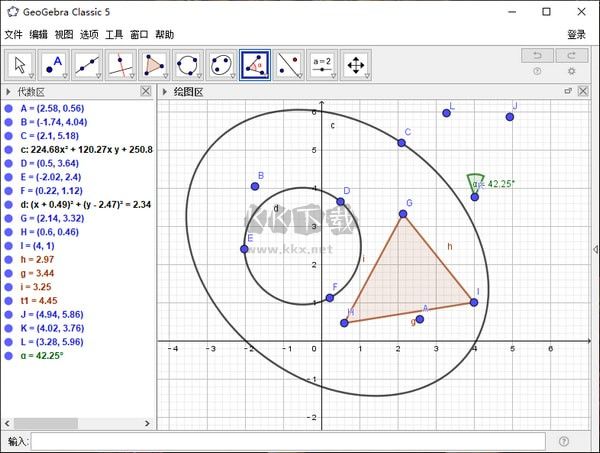Select the Move Graphics View tool
Image resolution: width=600 pixels, height=453 pixels.
click(355, 65)
